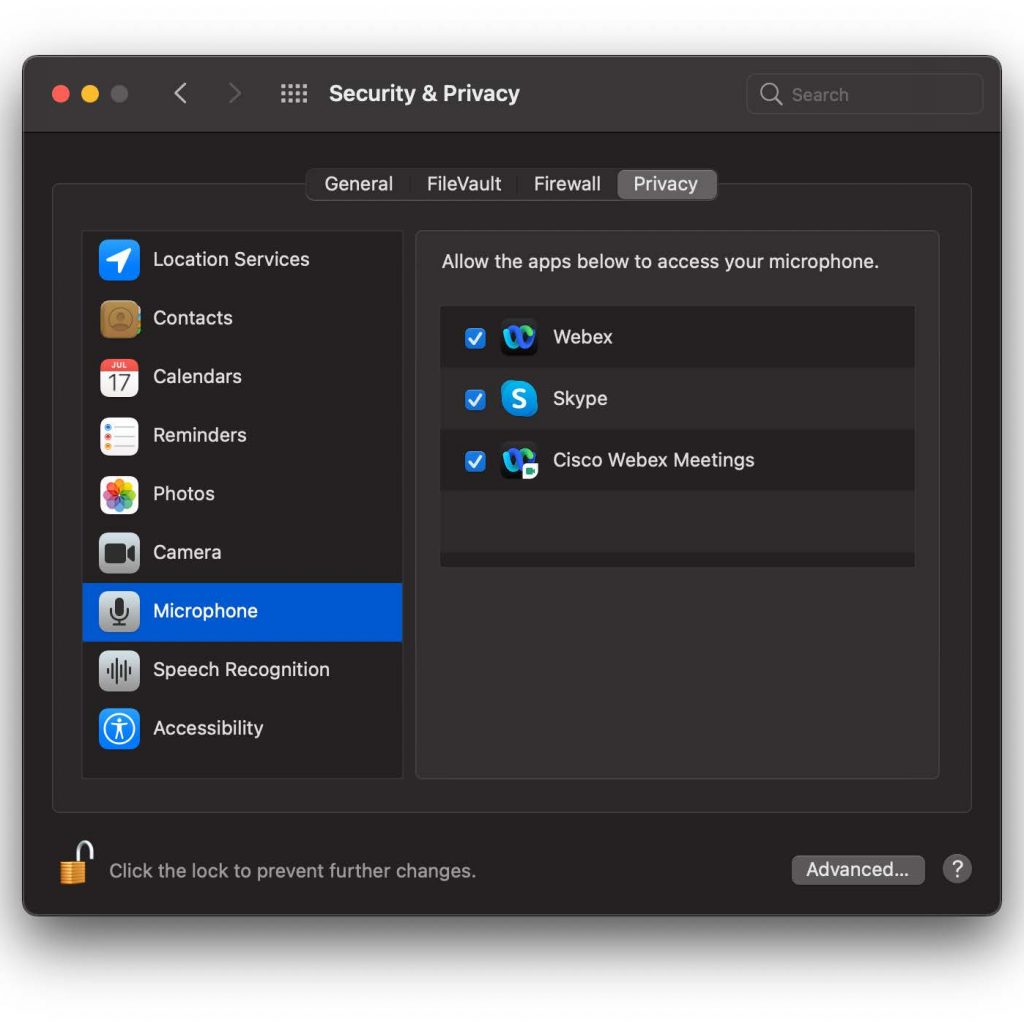
Task: Minimize the window with yellow button
Action: [90, 94]
